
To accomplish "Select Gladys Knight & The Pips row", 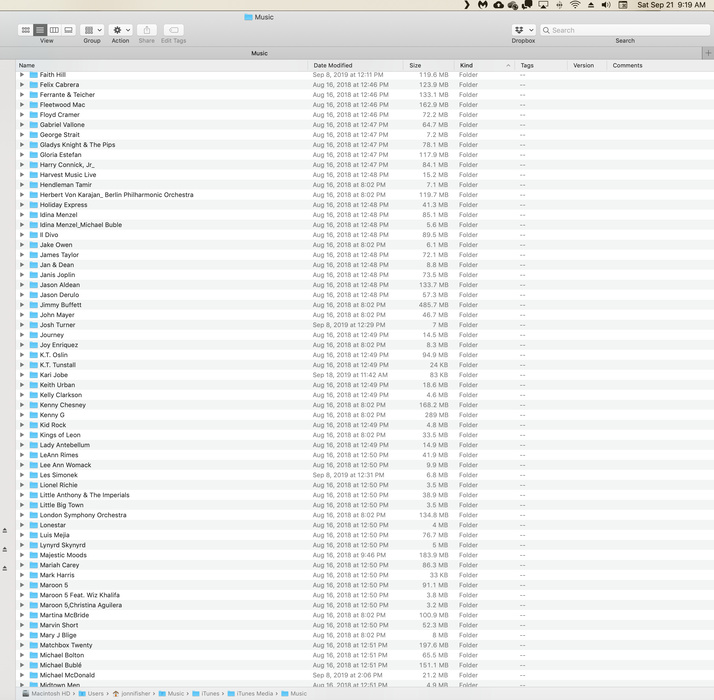I will [364, 145].
